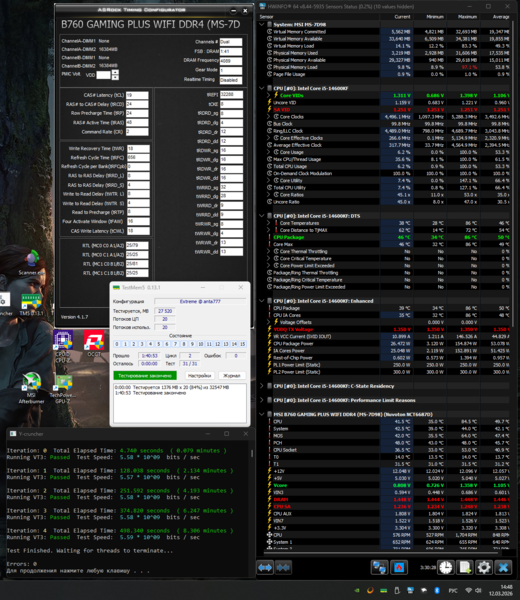Click green Тестирование закончено button
Screen dimensions: 520x600
point(145,376)
